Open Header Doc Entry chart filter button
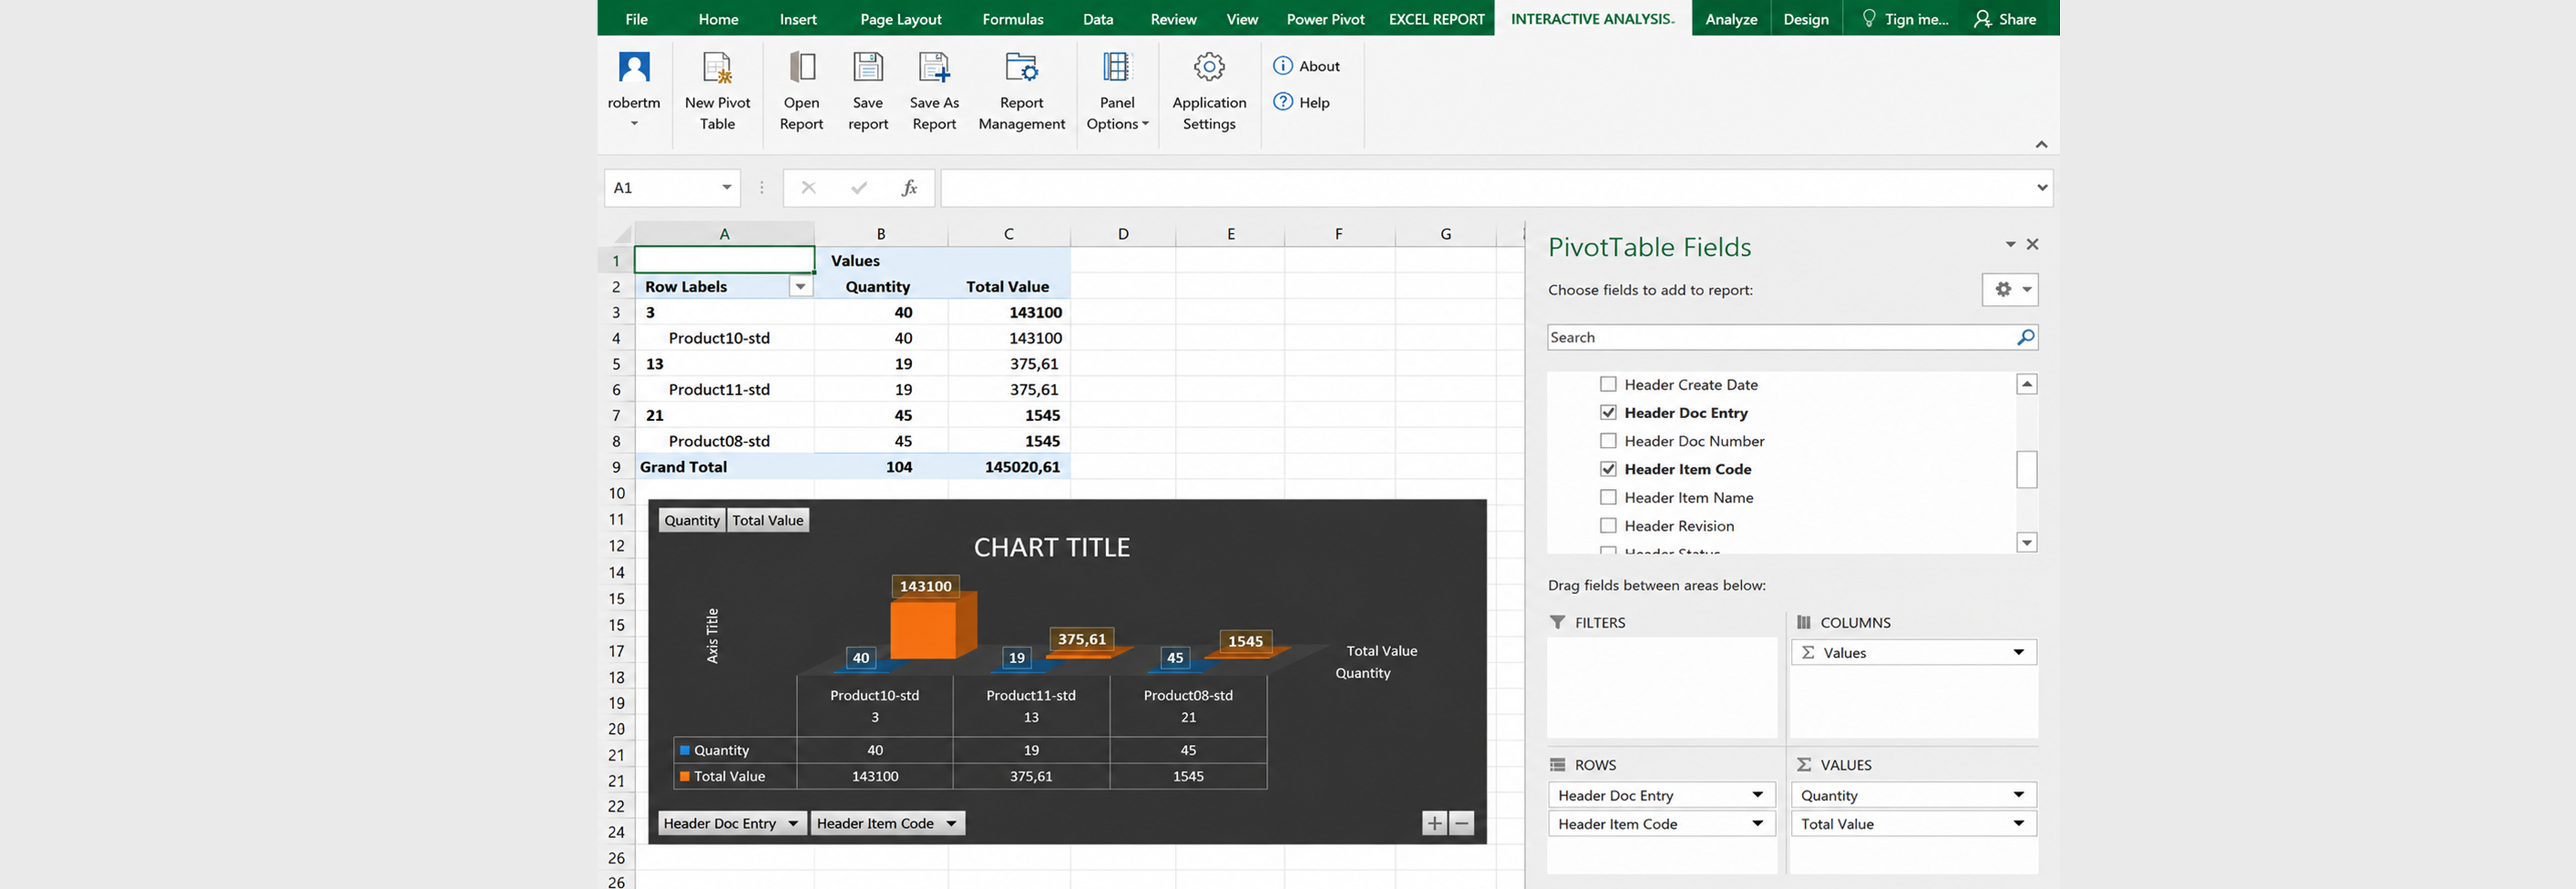 [732, 823]
